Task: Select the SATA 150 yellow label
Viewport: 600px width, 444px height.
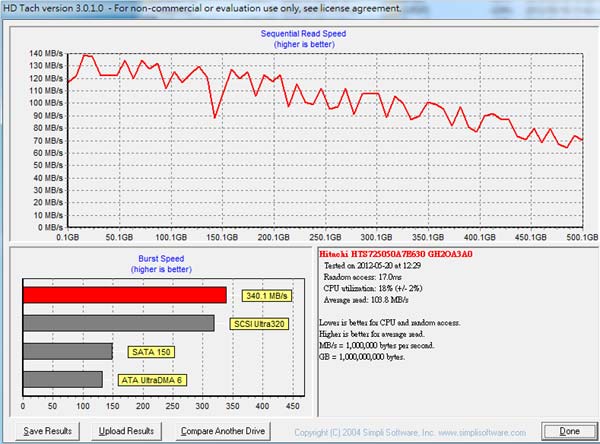Action: pyautogui.click(x=150, y=351)
